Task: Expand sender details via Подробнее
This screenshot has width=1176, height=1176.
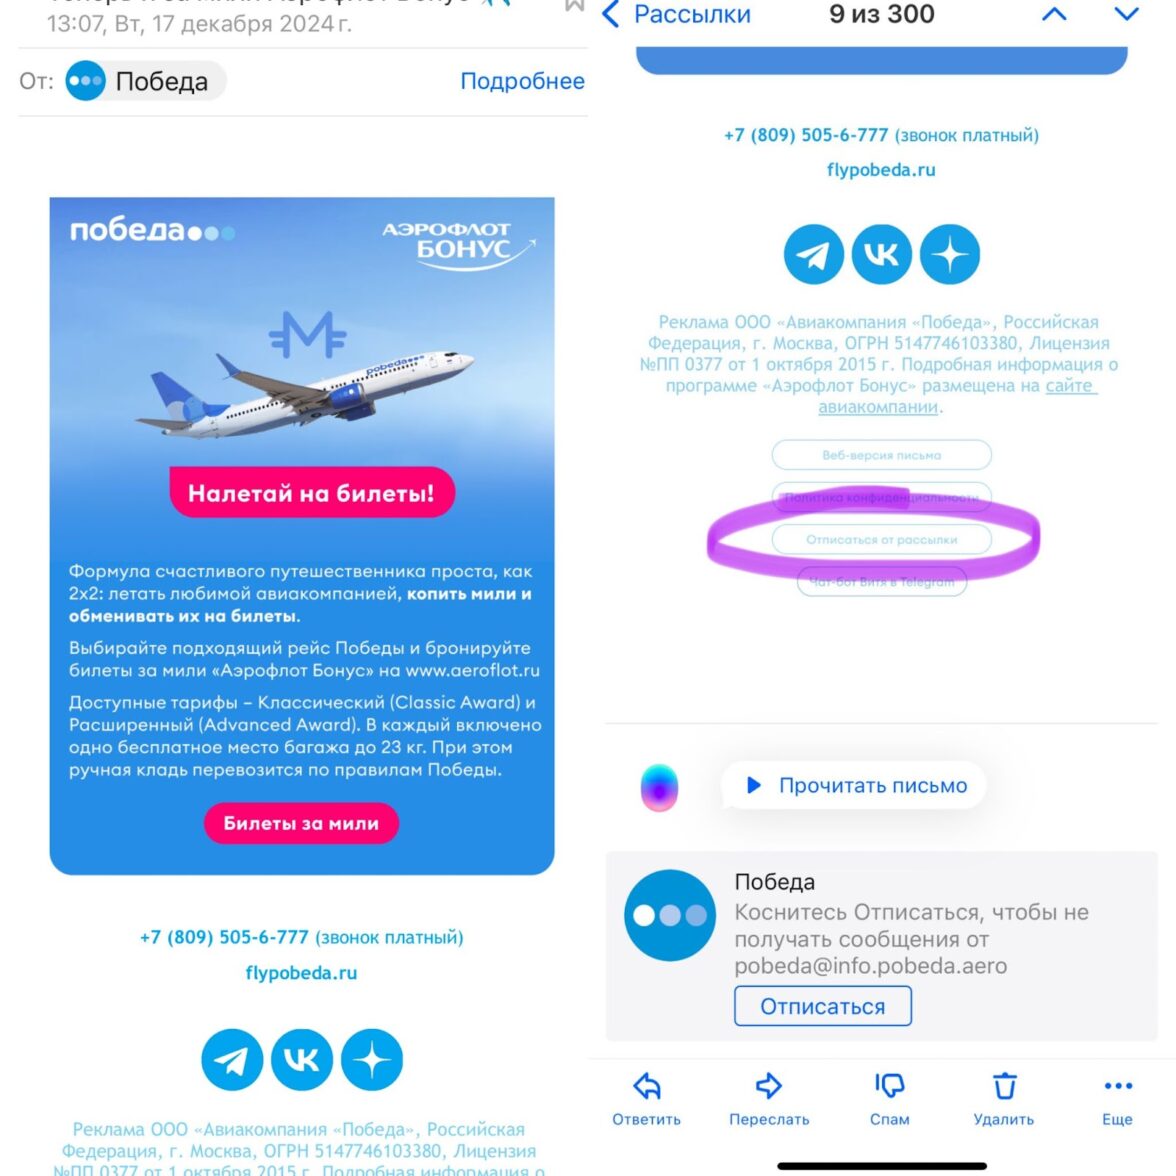Action: tap(522, 81)
